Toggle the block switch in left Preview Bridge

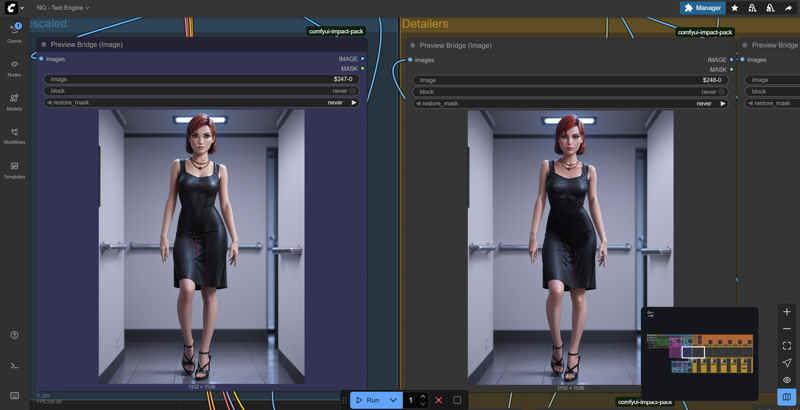point(352,91)
